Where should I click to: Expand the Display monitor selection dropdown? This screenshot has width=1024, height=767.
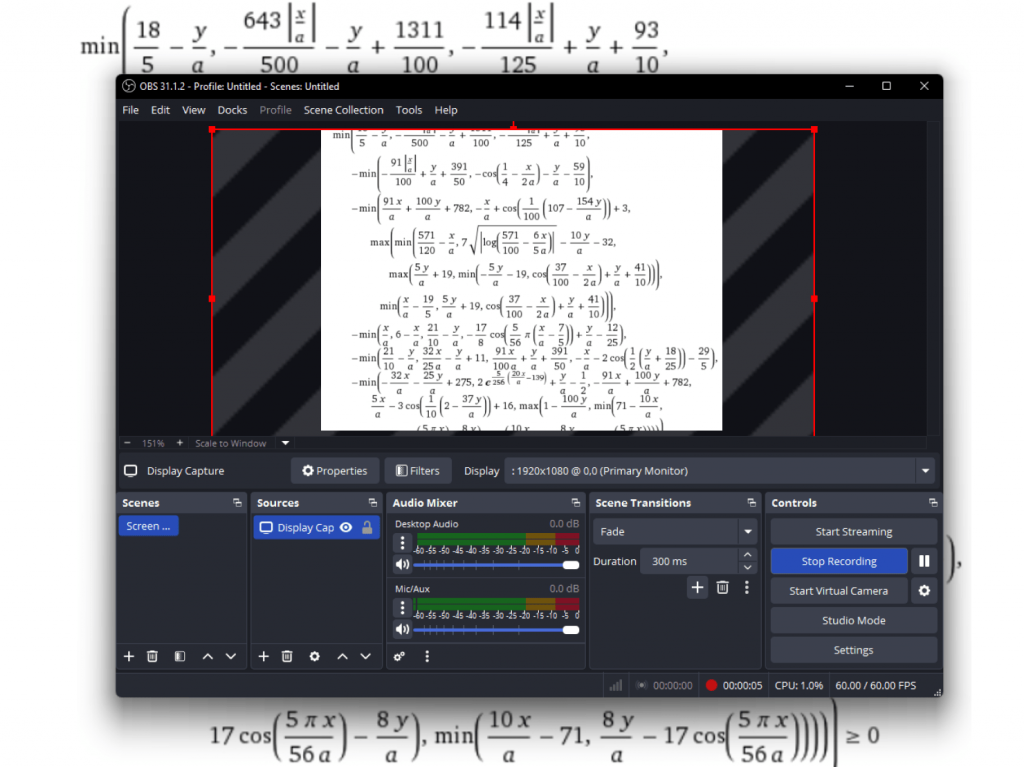pyautogui.click(x=926, y=471)
